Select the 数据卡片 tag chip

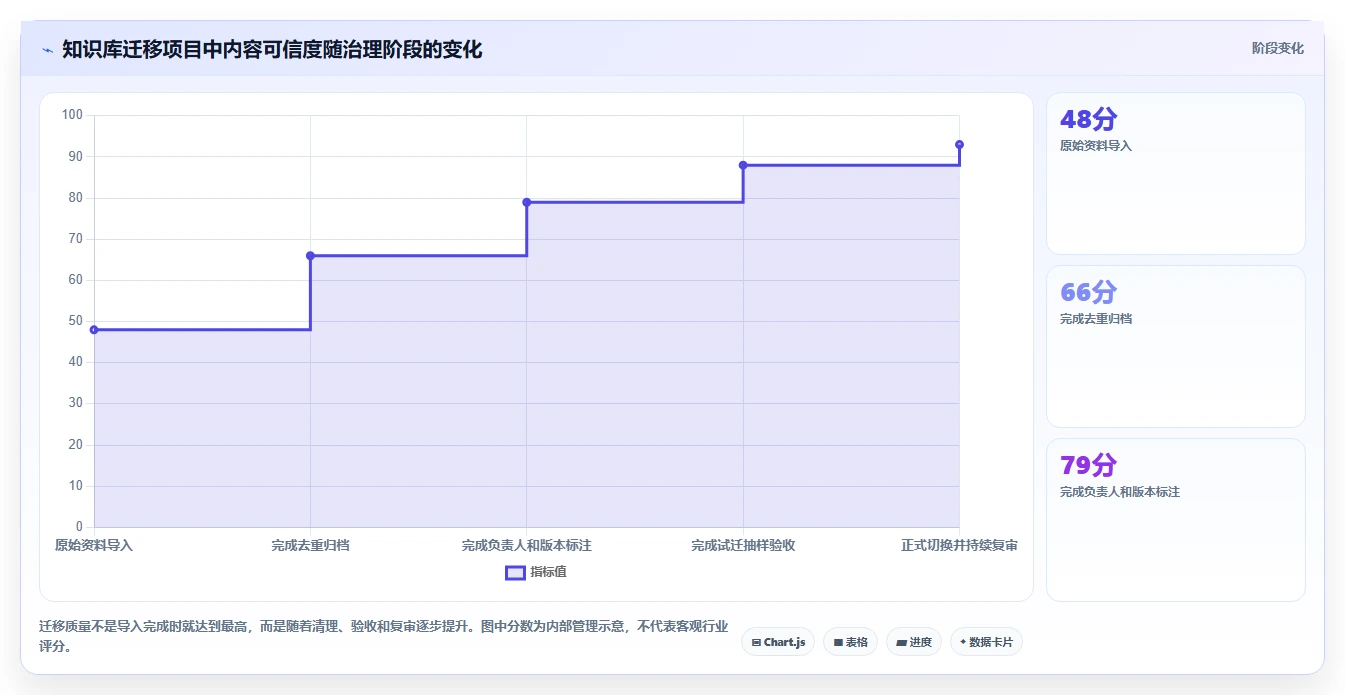[x=986, y=642]
